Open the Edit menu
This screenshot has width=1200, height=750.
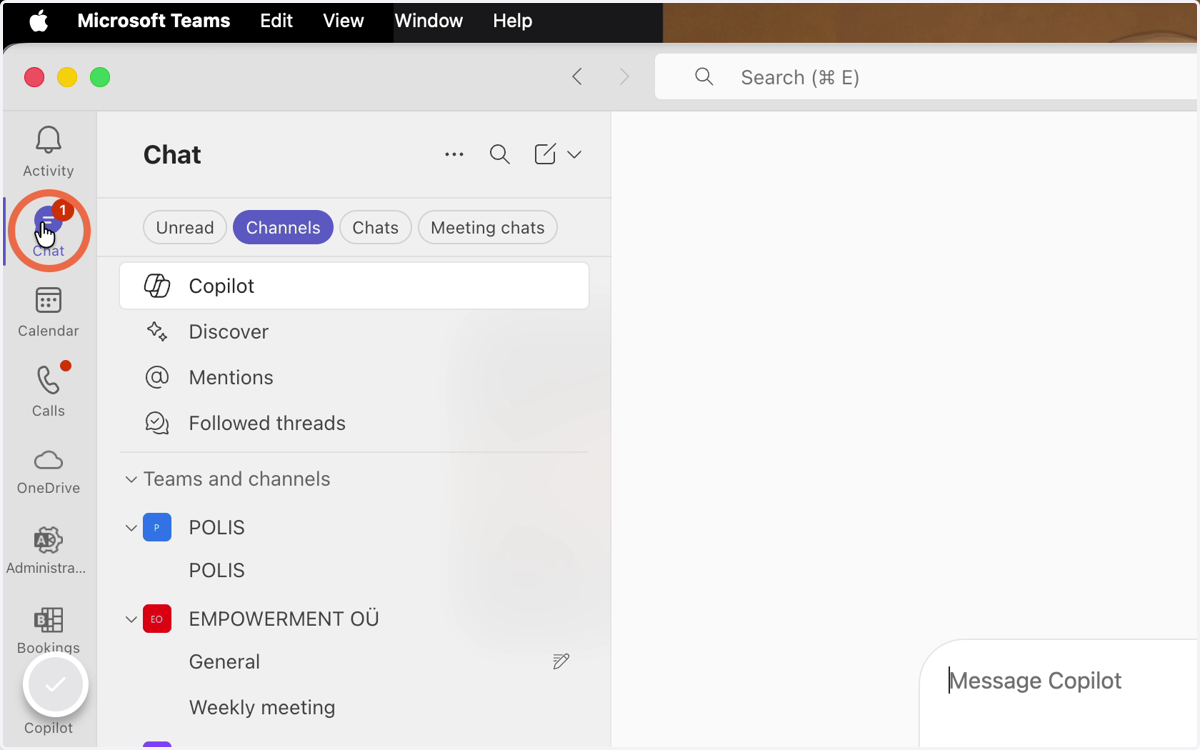(x=276, y=21)
